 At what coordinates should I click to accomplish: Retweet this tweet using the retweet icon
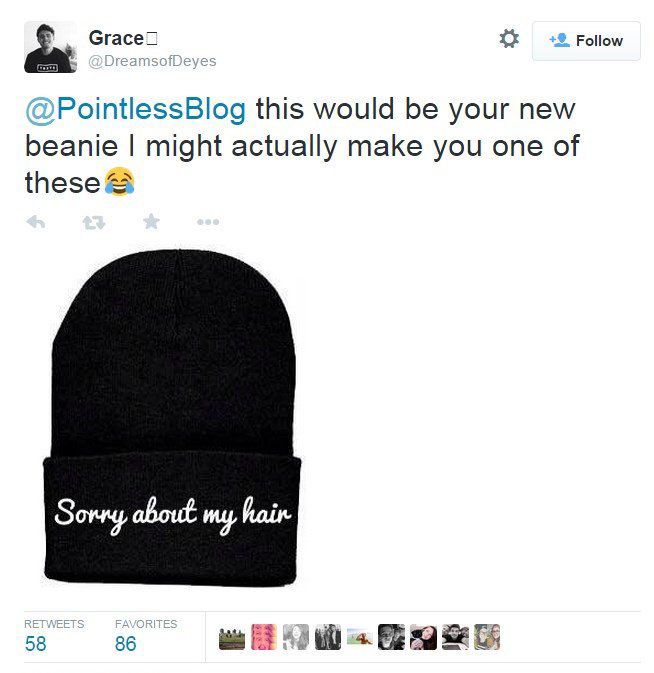pyautogui.click(x=94, y=222)
